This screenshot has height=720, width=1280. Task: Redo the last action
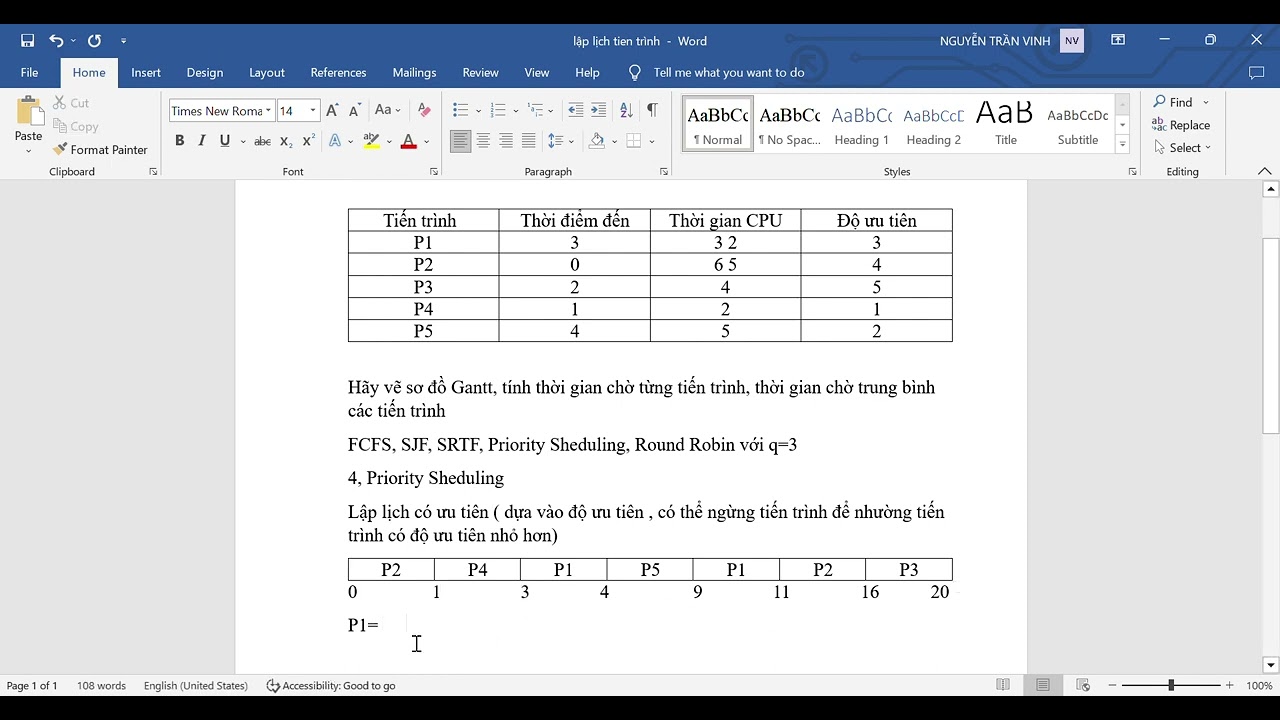94,41
